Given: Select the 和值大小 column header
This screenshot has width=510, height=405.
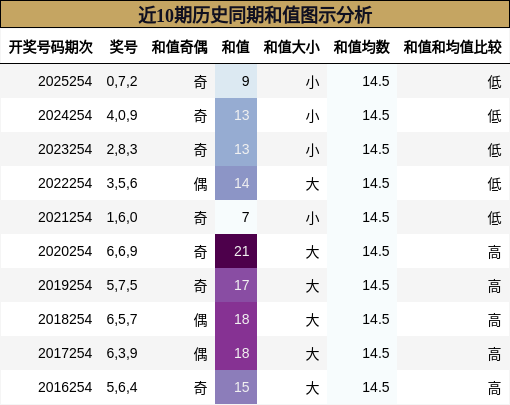Looking at the screenshot, I should pos(292,47).
